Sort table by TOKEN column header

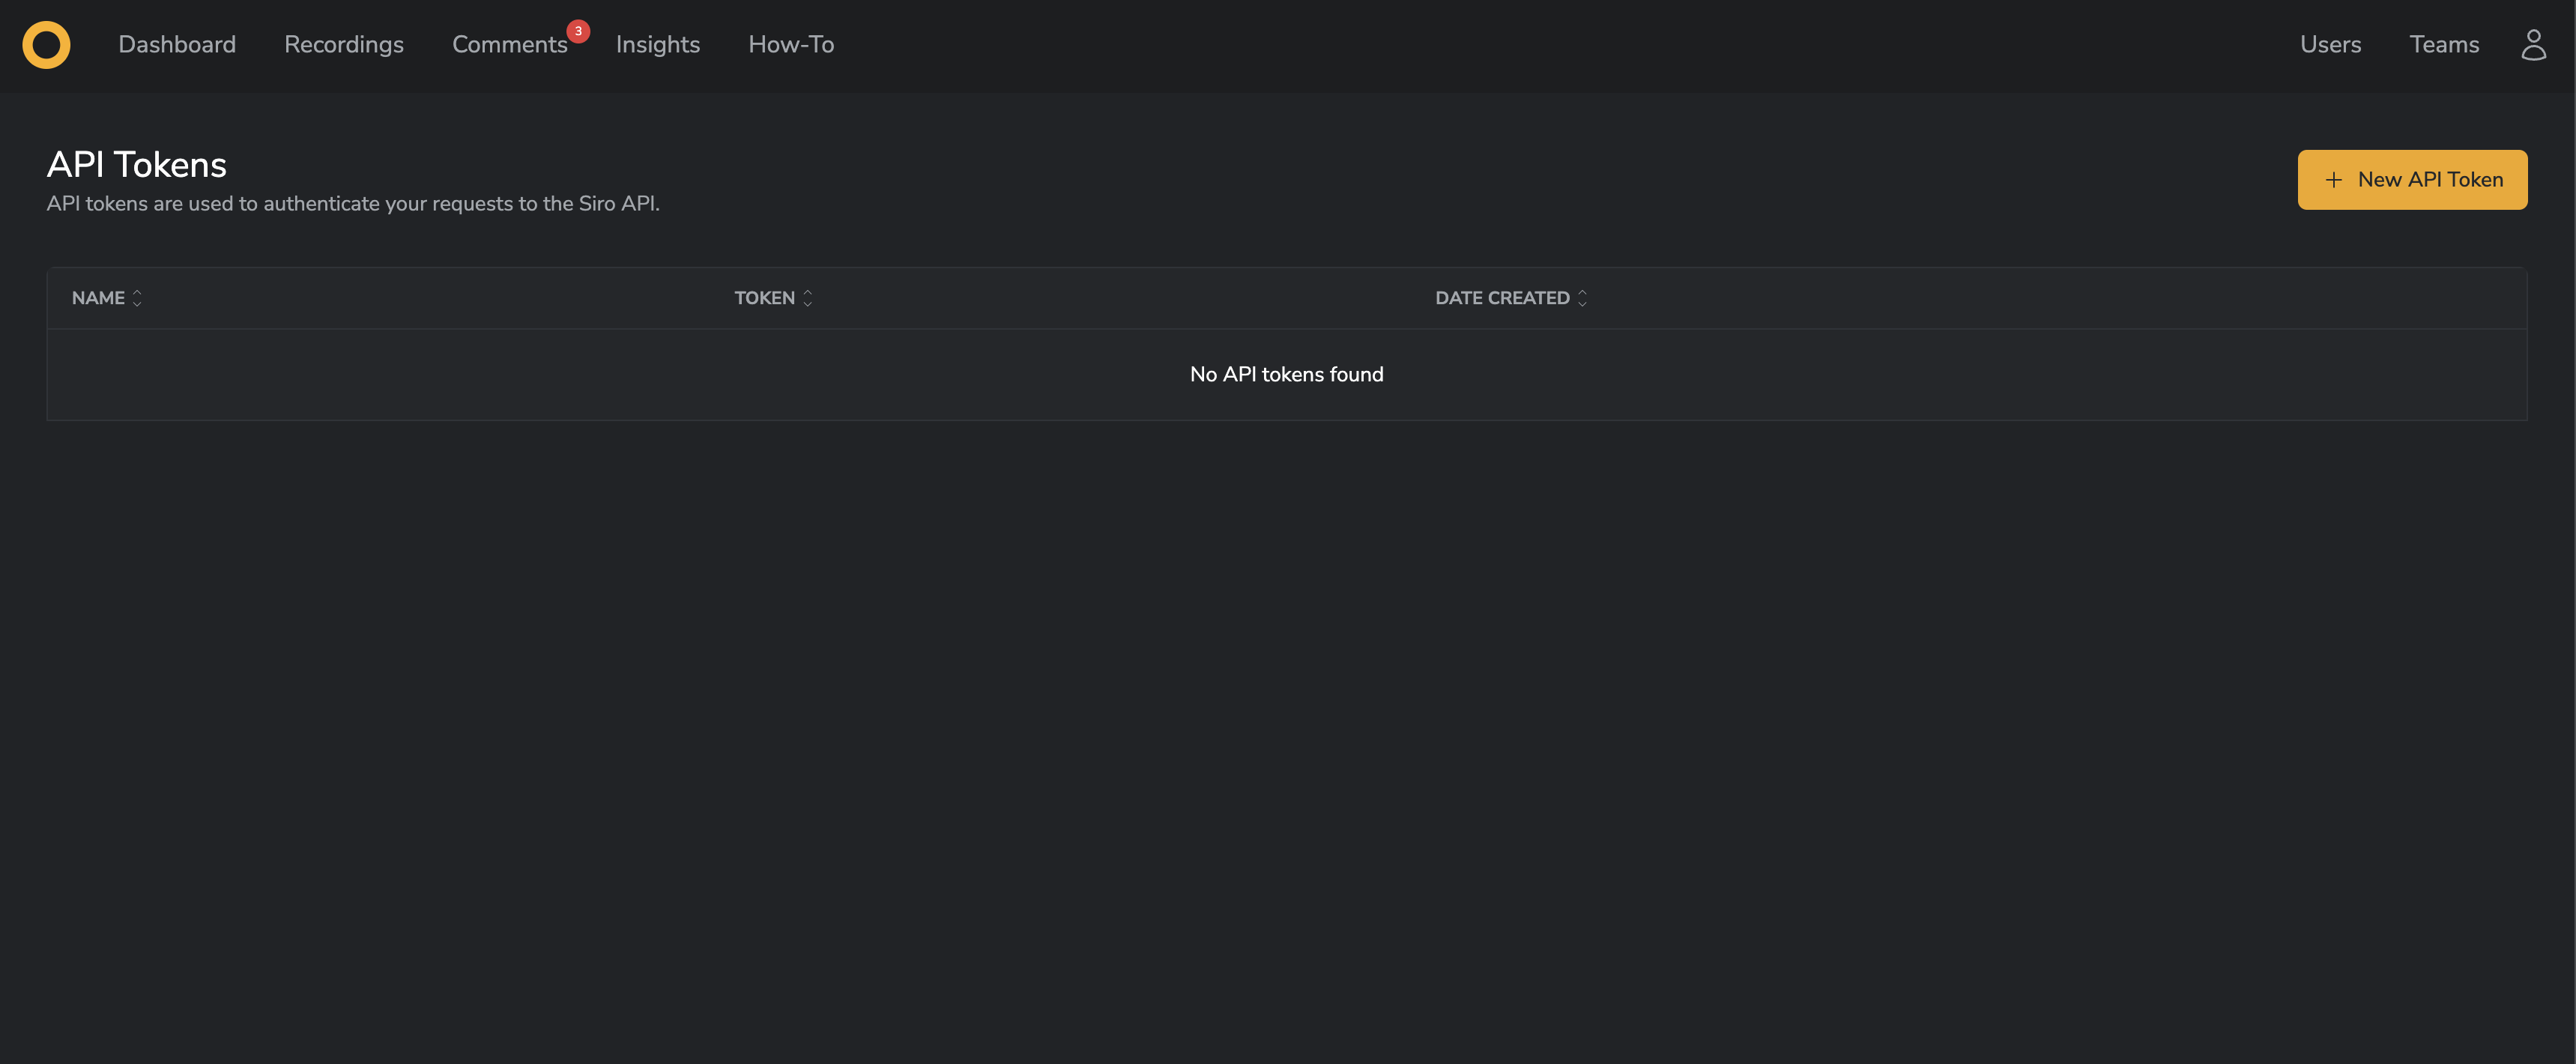coord(764,298)
